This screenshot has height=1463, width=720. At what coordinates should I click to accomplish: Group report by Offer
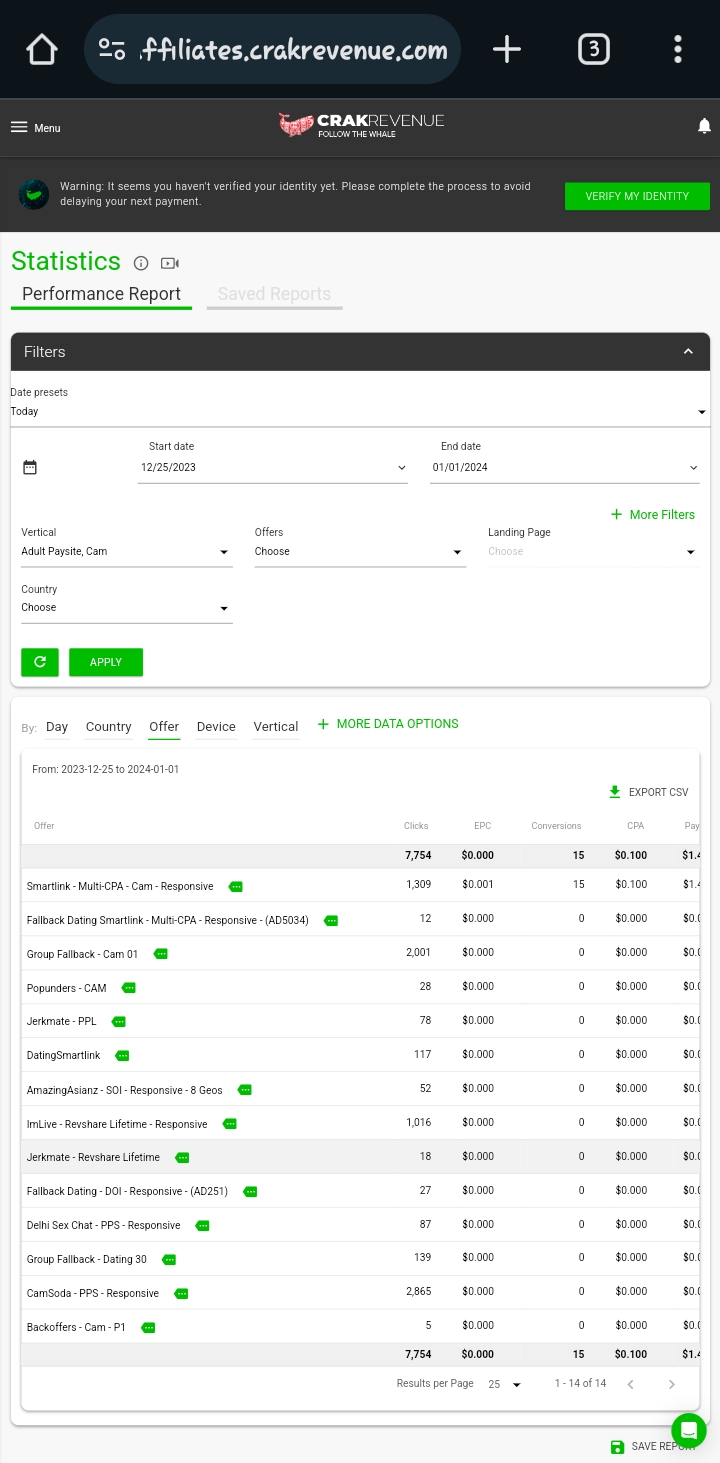pos(164,727)
